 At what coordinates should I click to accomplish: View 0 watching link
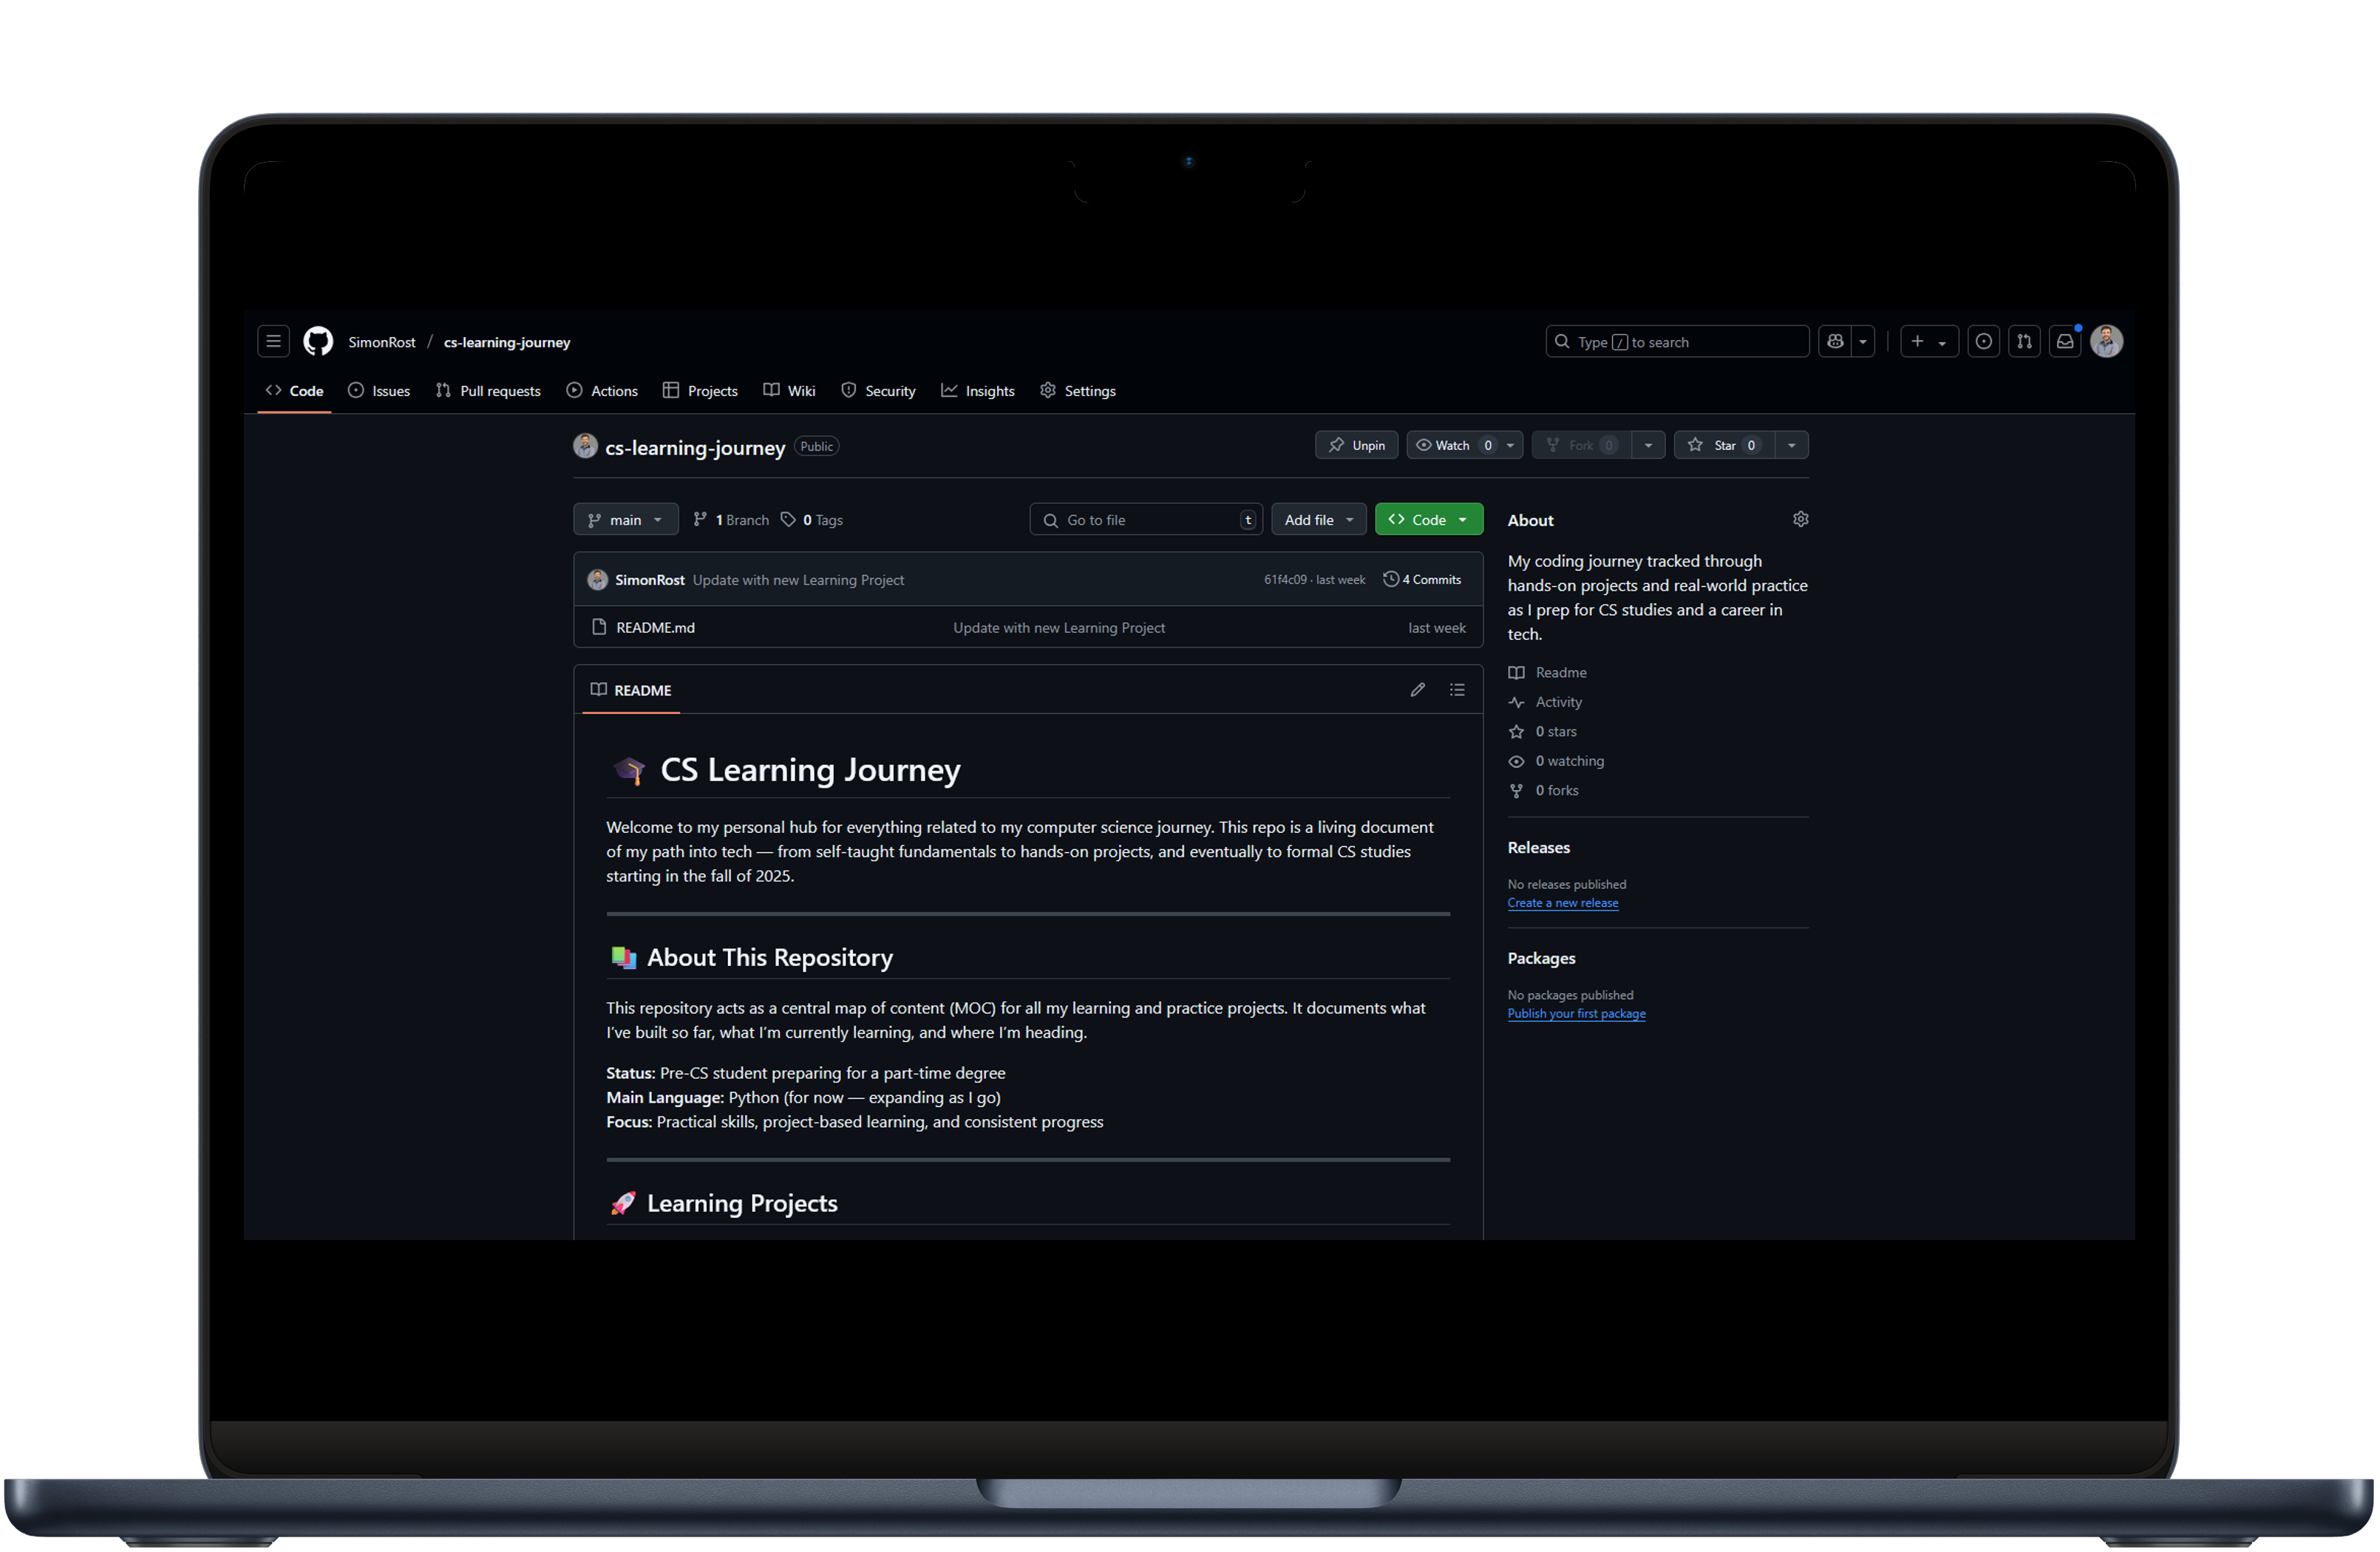tap(1556, 761)
